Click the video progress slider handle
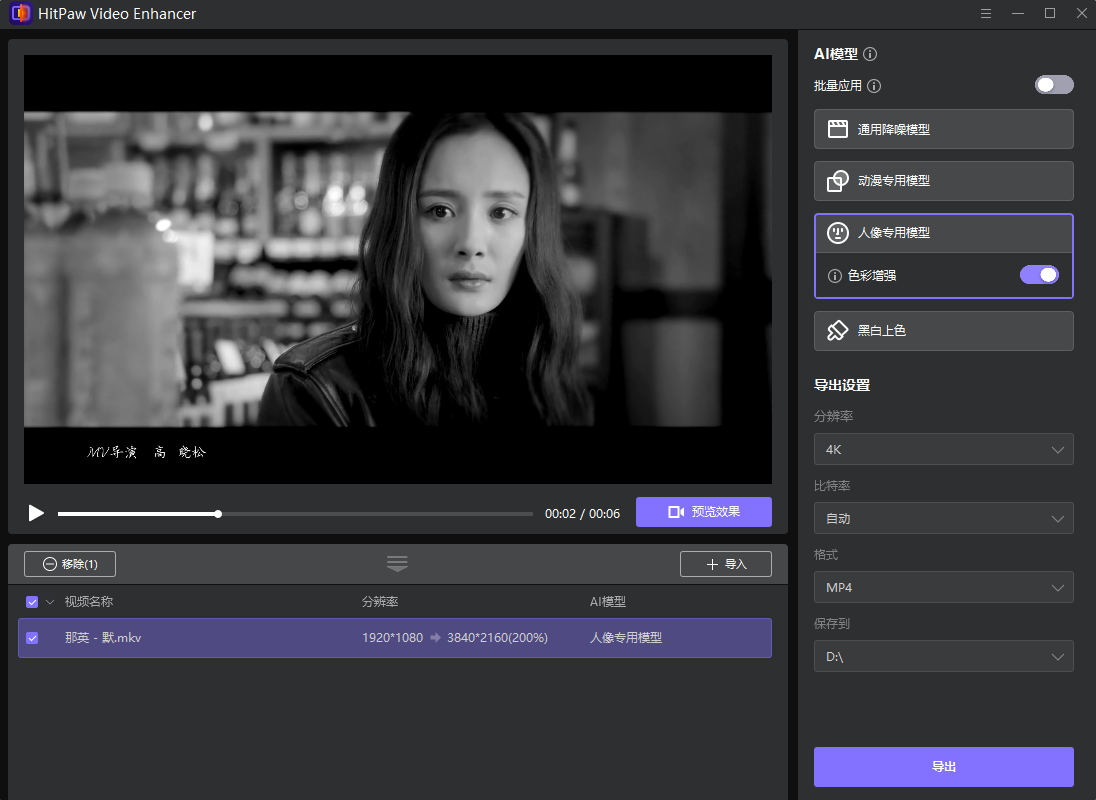Screen dimensions: 1096x800 218,514
